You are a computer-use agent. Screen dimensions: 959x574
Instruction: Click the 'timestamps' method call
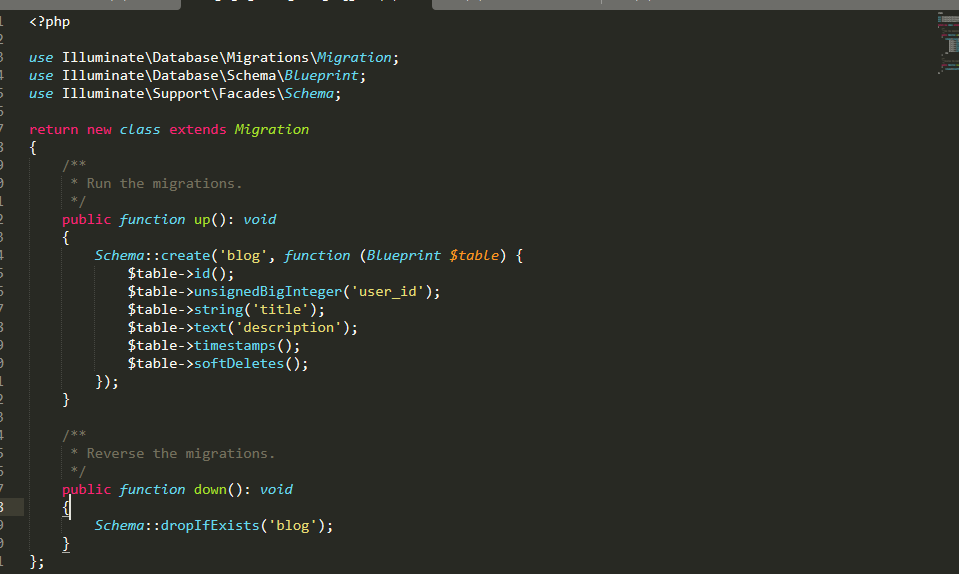coord(235,345)
